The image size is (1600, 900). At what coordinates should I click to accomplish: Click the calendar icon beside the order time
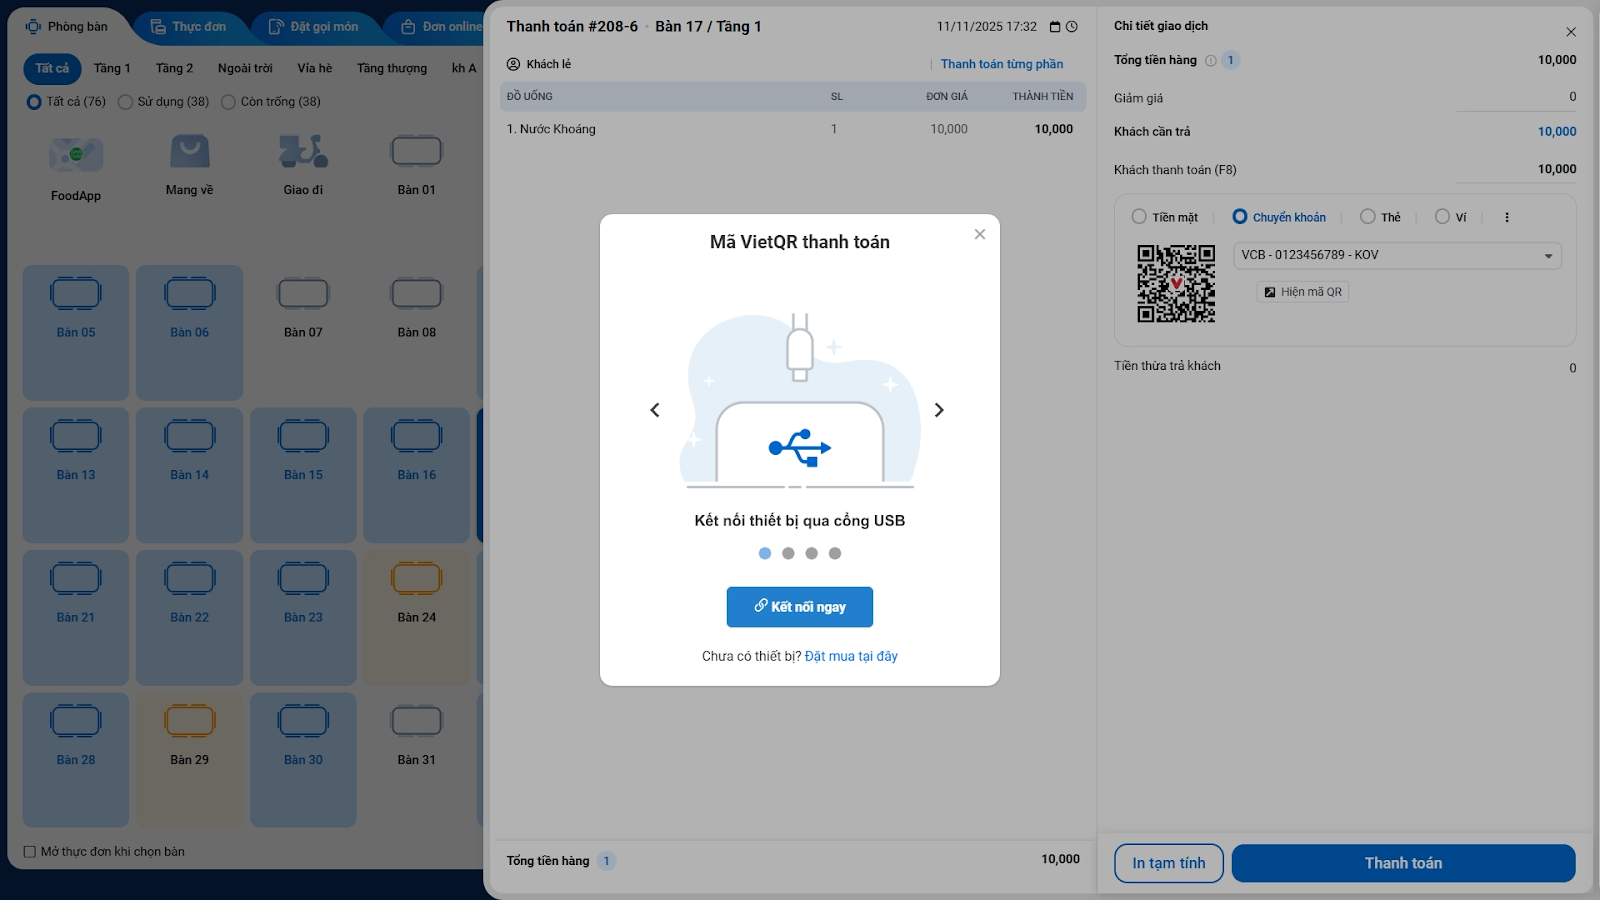[x=1055, y=27]
